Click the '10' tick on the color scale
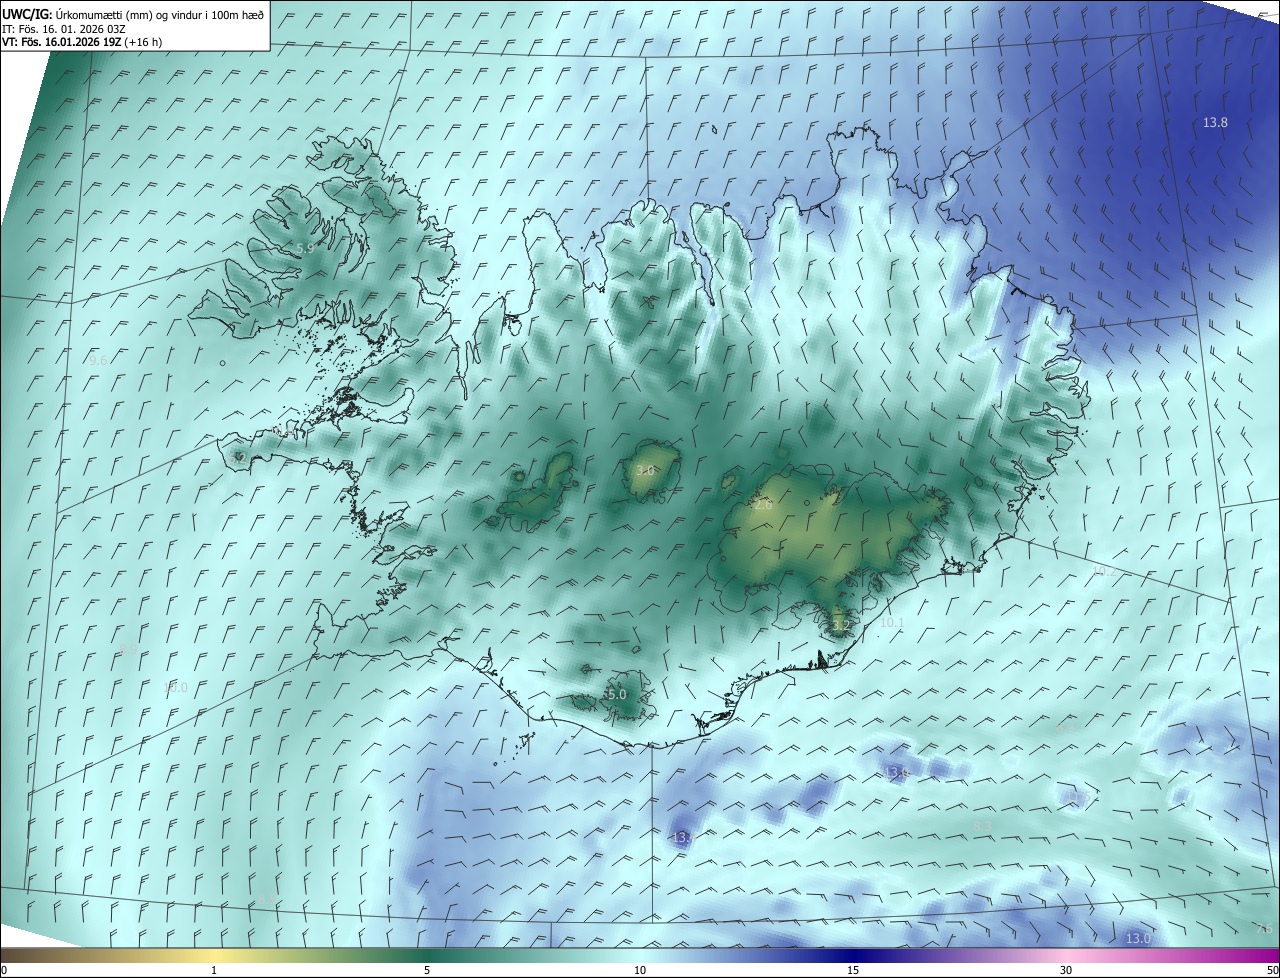This screenshot has width=1280, height=978. [x=640, y=970]
